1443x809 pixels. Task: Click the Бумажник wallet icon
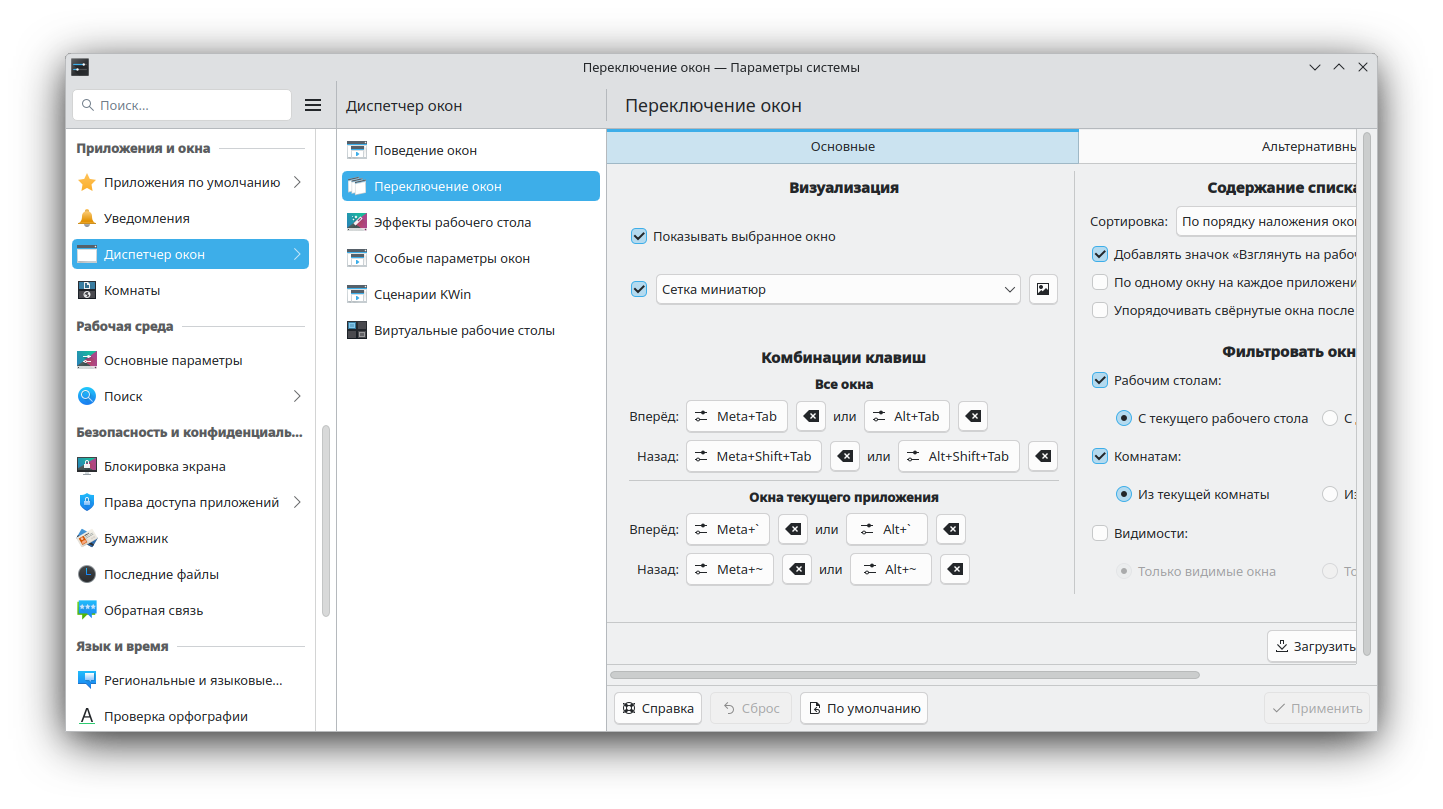click(x=87, y=538)
